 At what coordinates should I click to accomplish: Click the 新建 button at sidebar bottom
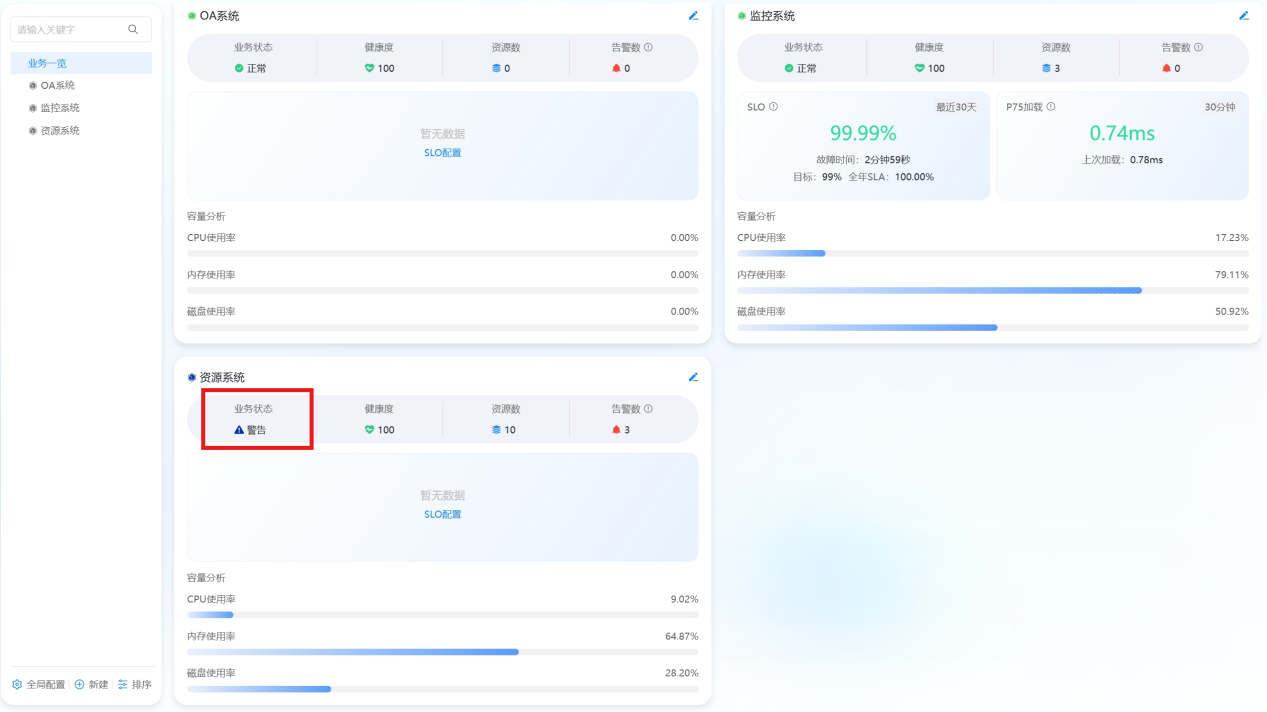91,685
